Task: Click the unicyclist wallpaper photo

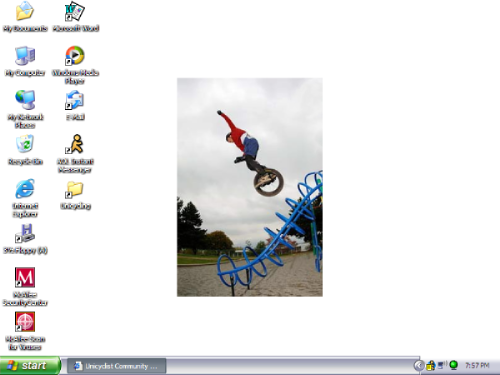Action: click(250, 187)
